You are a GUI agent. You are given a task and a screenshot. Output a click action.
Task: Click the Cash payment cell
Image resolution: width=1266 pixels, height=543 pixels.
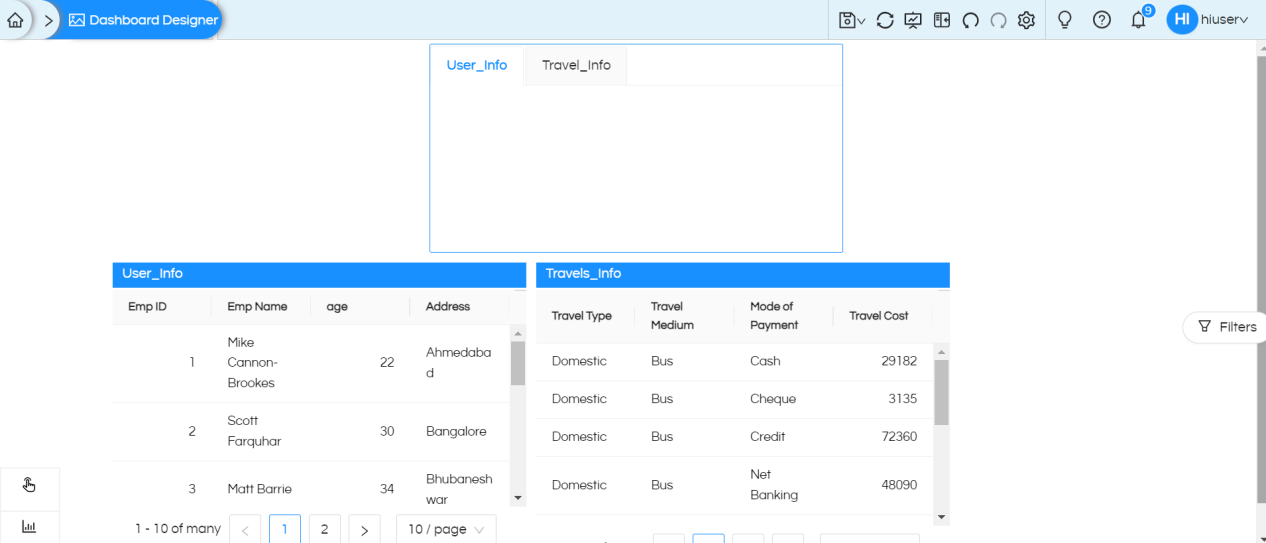[x=783, y=361]
